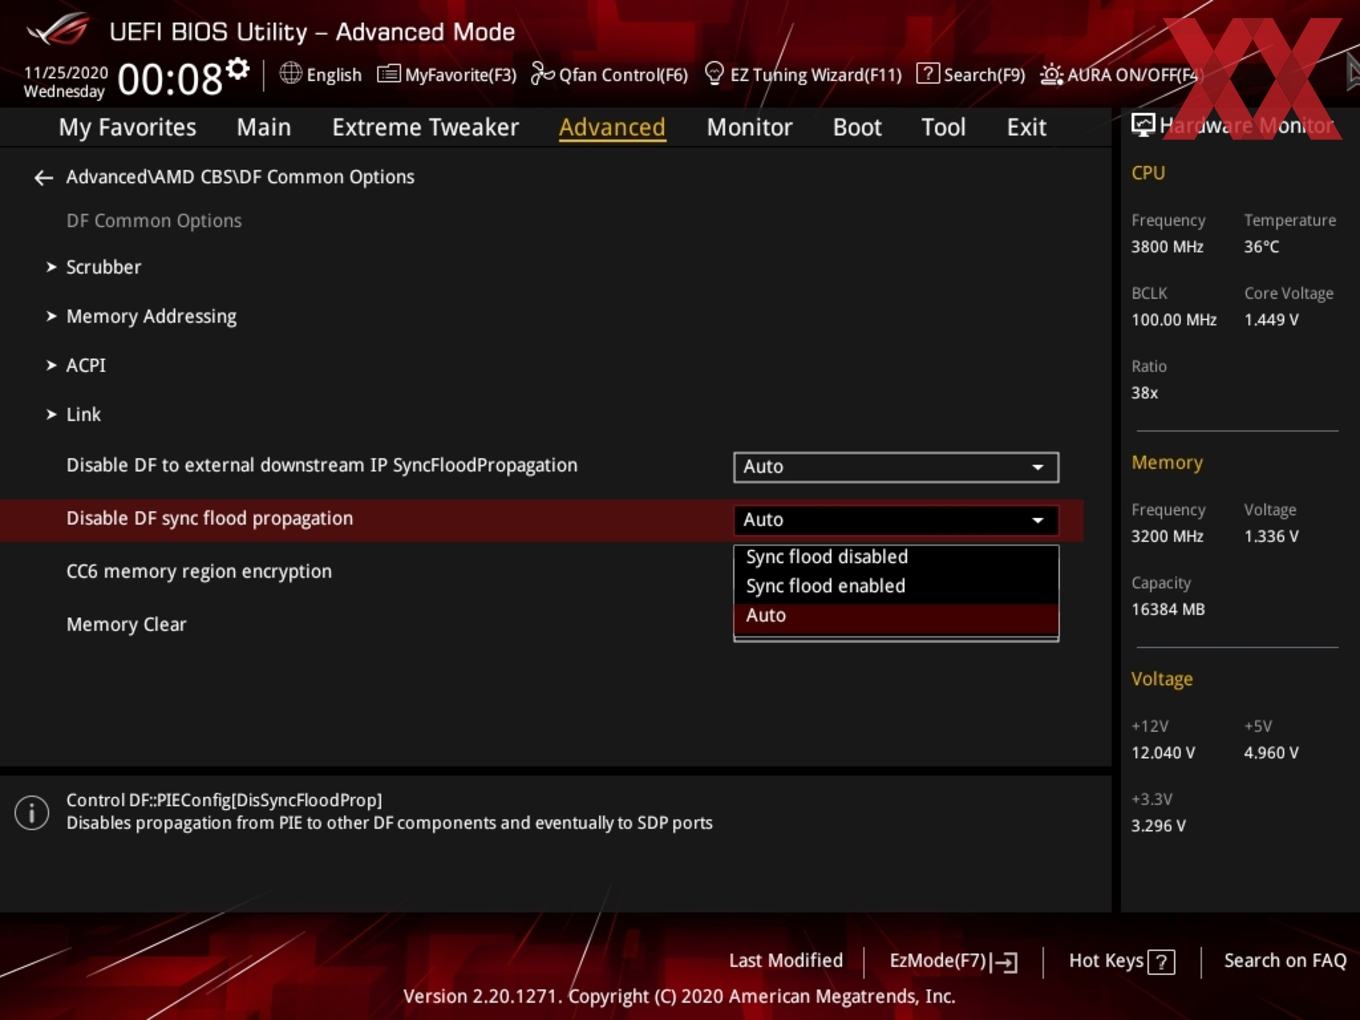Click the memory voltage value 1.336 V
This screenshot has height=1020, width=1360.
pyautogui.click(x=1271, y=536)
